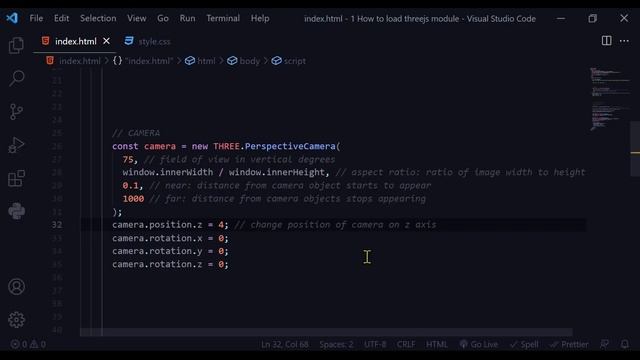
Task: Click the value 1000 in the code
Action: tap(133, 199)
